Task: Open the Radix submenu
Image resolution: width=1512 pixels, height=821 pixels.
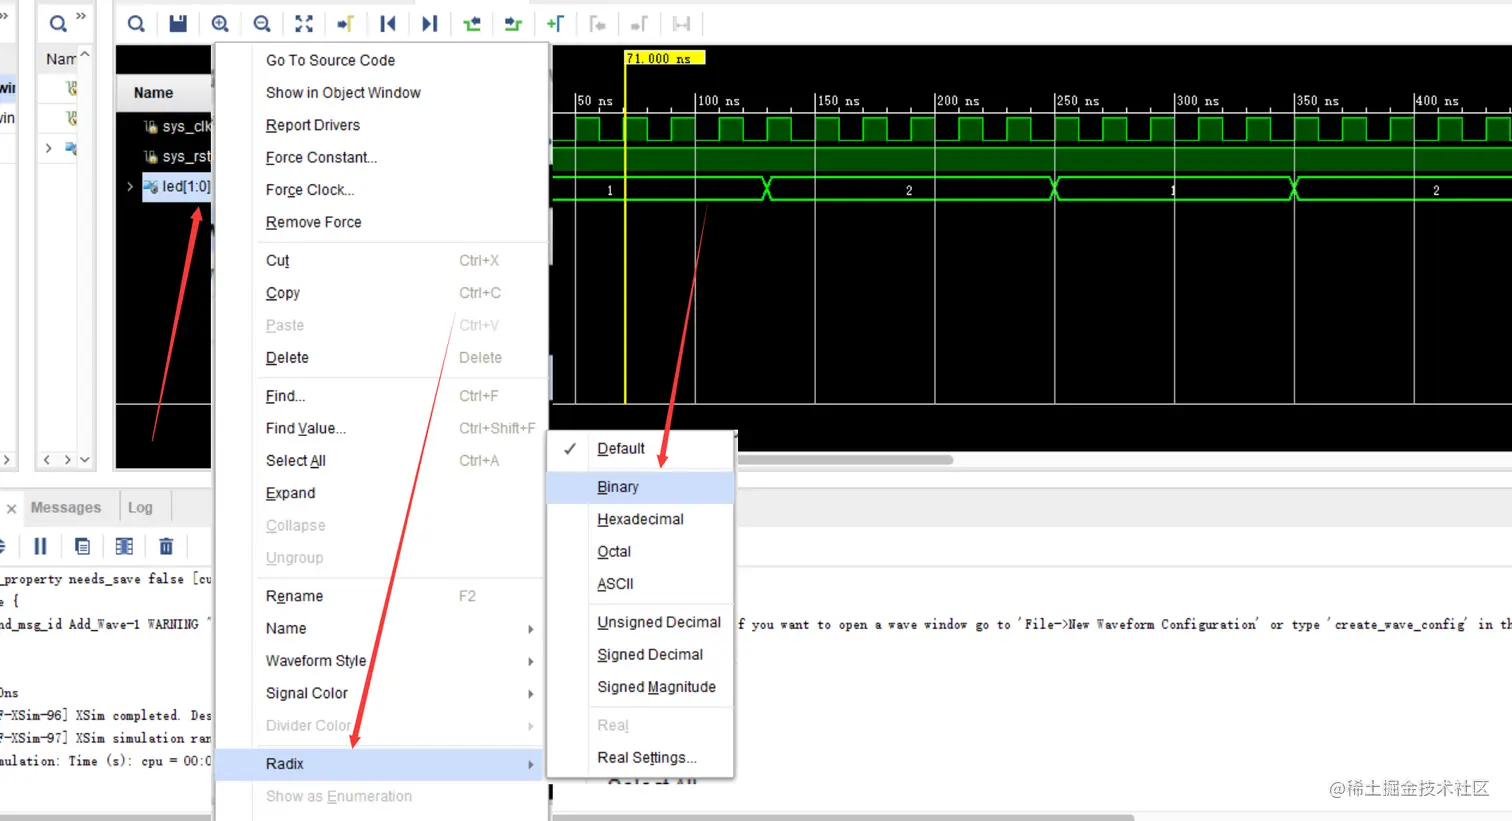Action: tap(381, 764)
